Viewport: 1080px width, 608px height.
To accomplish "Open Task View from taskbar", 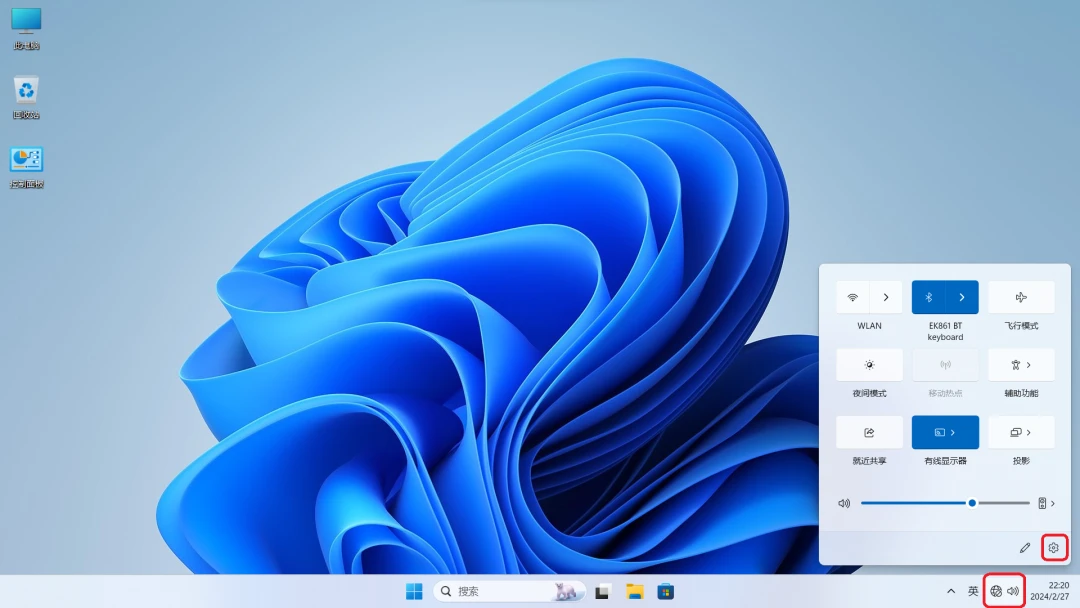I will 603,591.
